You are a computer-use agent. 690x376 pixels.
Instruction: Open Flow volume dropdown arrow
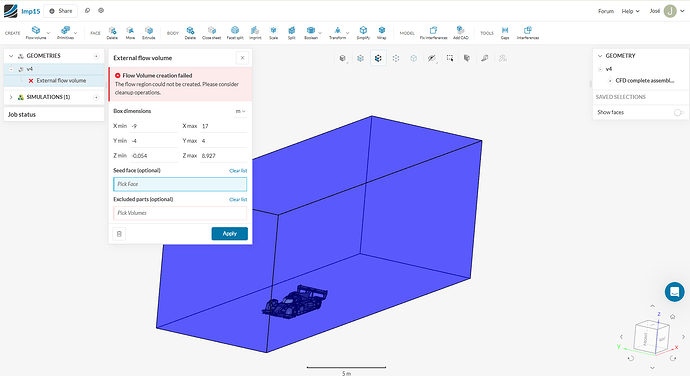[48, 33]
